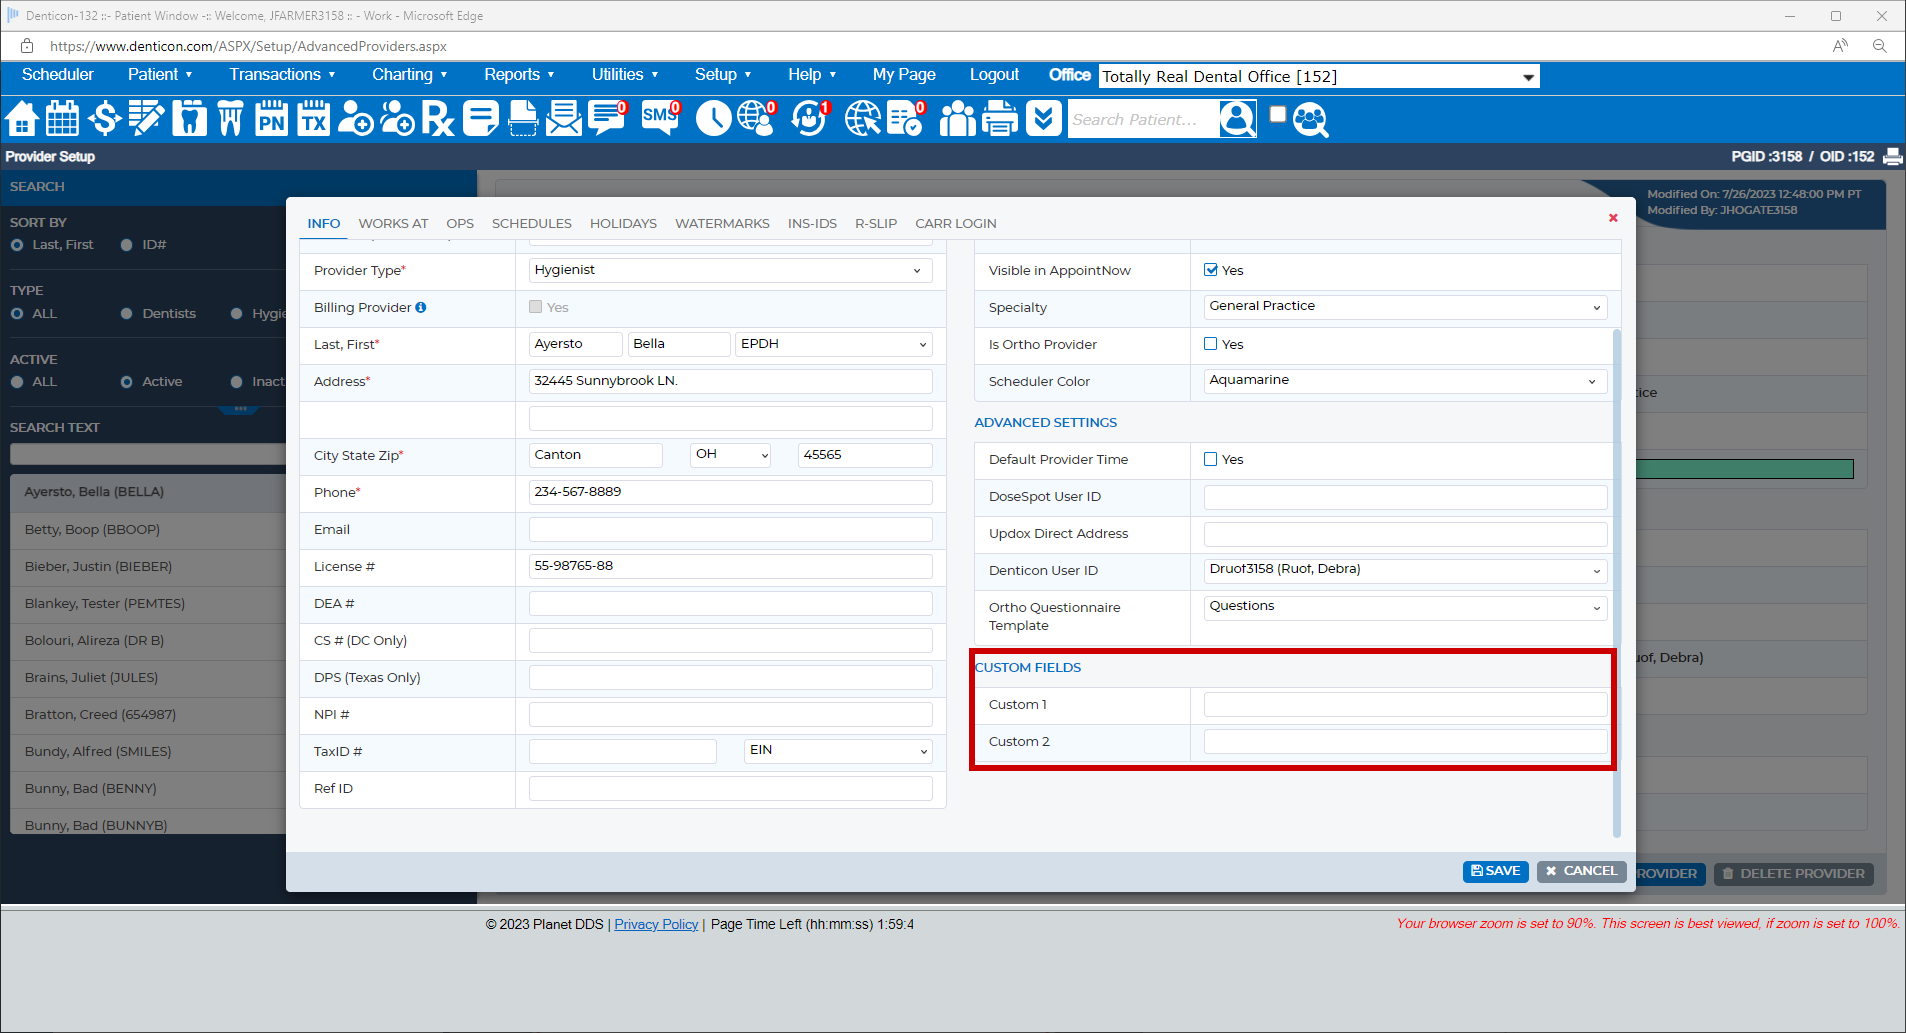The height and width of the screenshot is (1033, 1906).
Task: Open Ortho Questionnaire Template dropdown
Action: point(1405,607)
